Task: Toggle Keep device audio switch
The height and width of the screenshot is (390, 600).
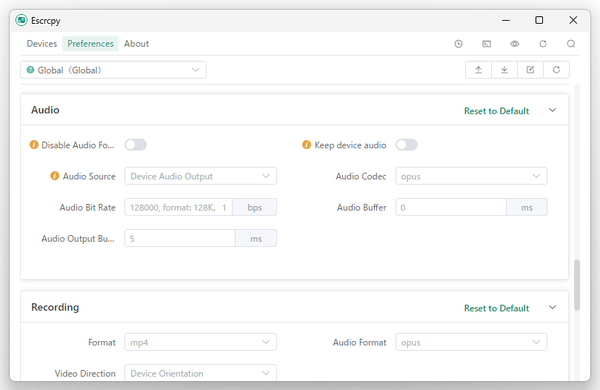Action: click(x=406, y=145)
